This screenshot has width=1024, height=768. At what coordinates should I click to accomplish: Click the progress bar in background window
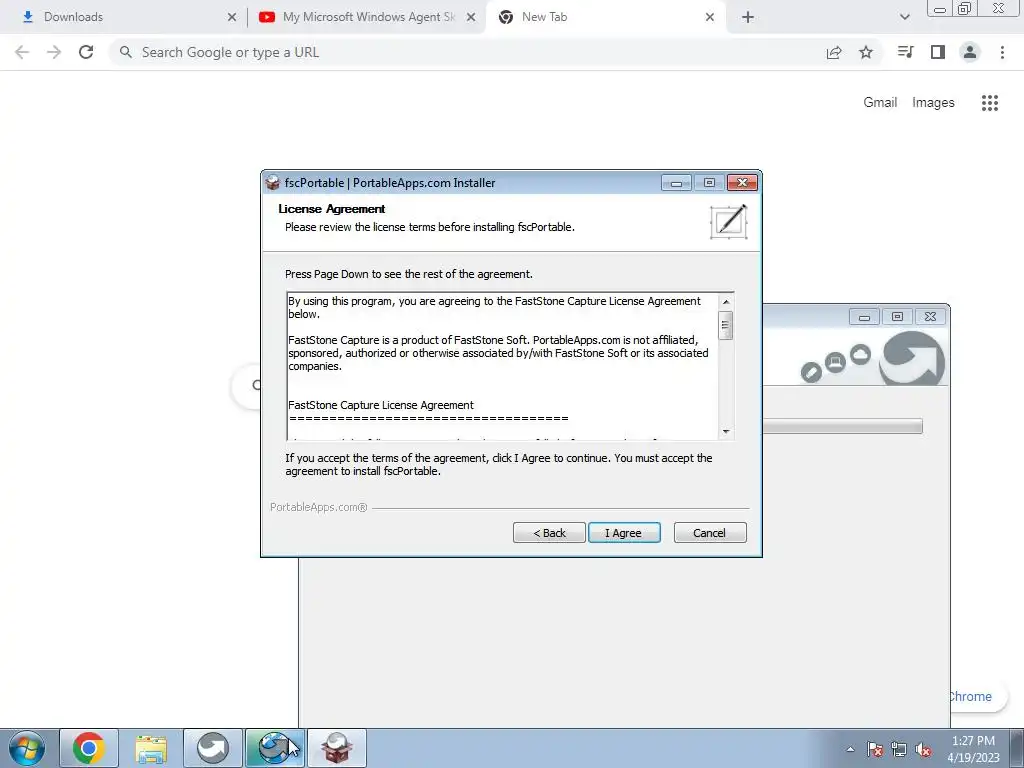tap(842, 426)
